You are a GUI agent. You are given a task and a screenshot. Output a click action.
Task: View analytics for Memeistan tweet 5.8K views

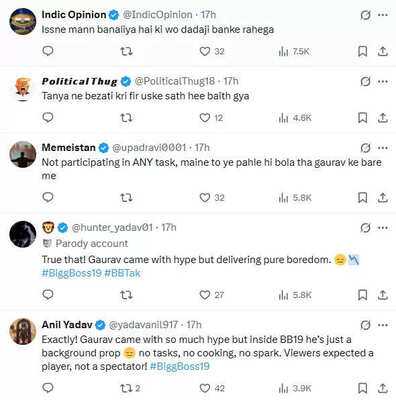pyautogui.click(x=295, y=198)
